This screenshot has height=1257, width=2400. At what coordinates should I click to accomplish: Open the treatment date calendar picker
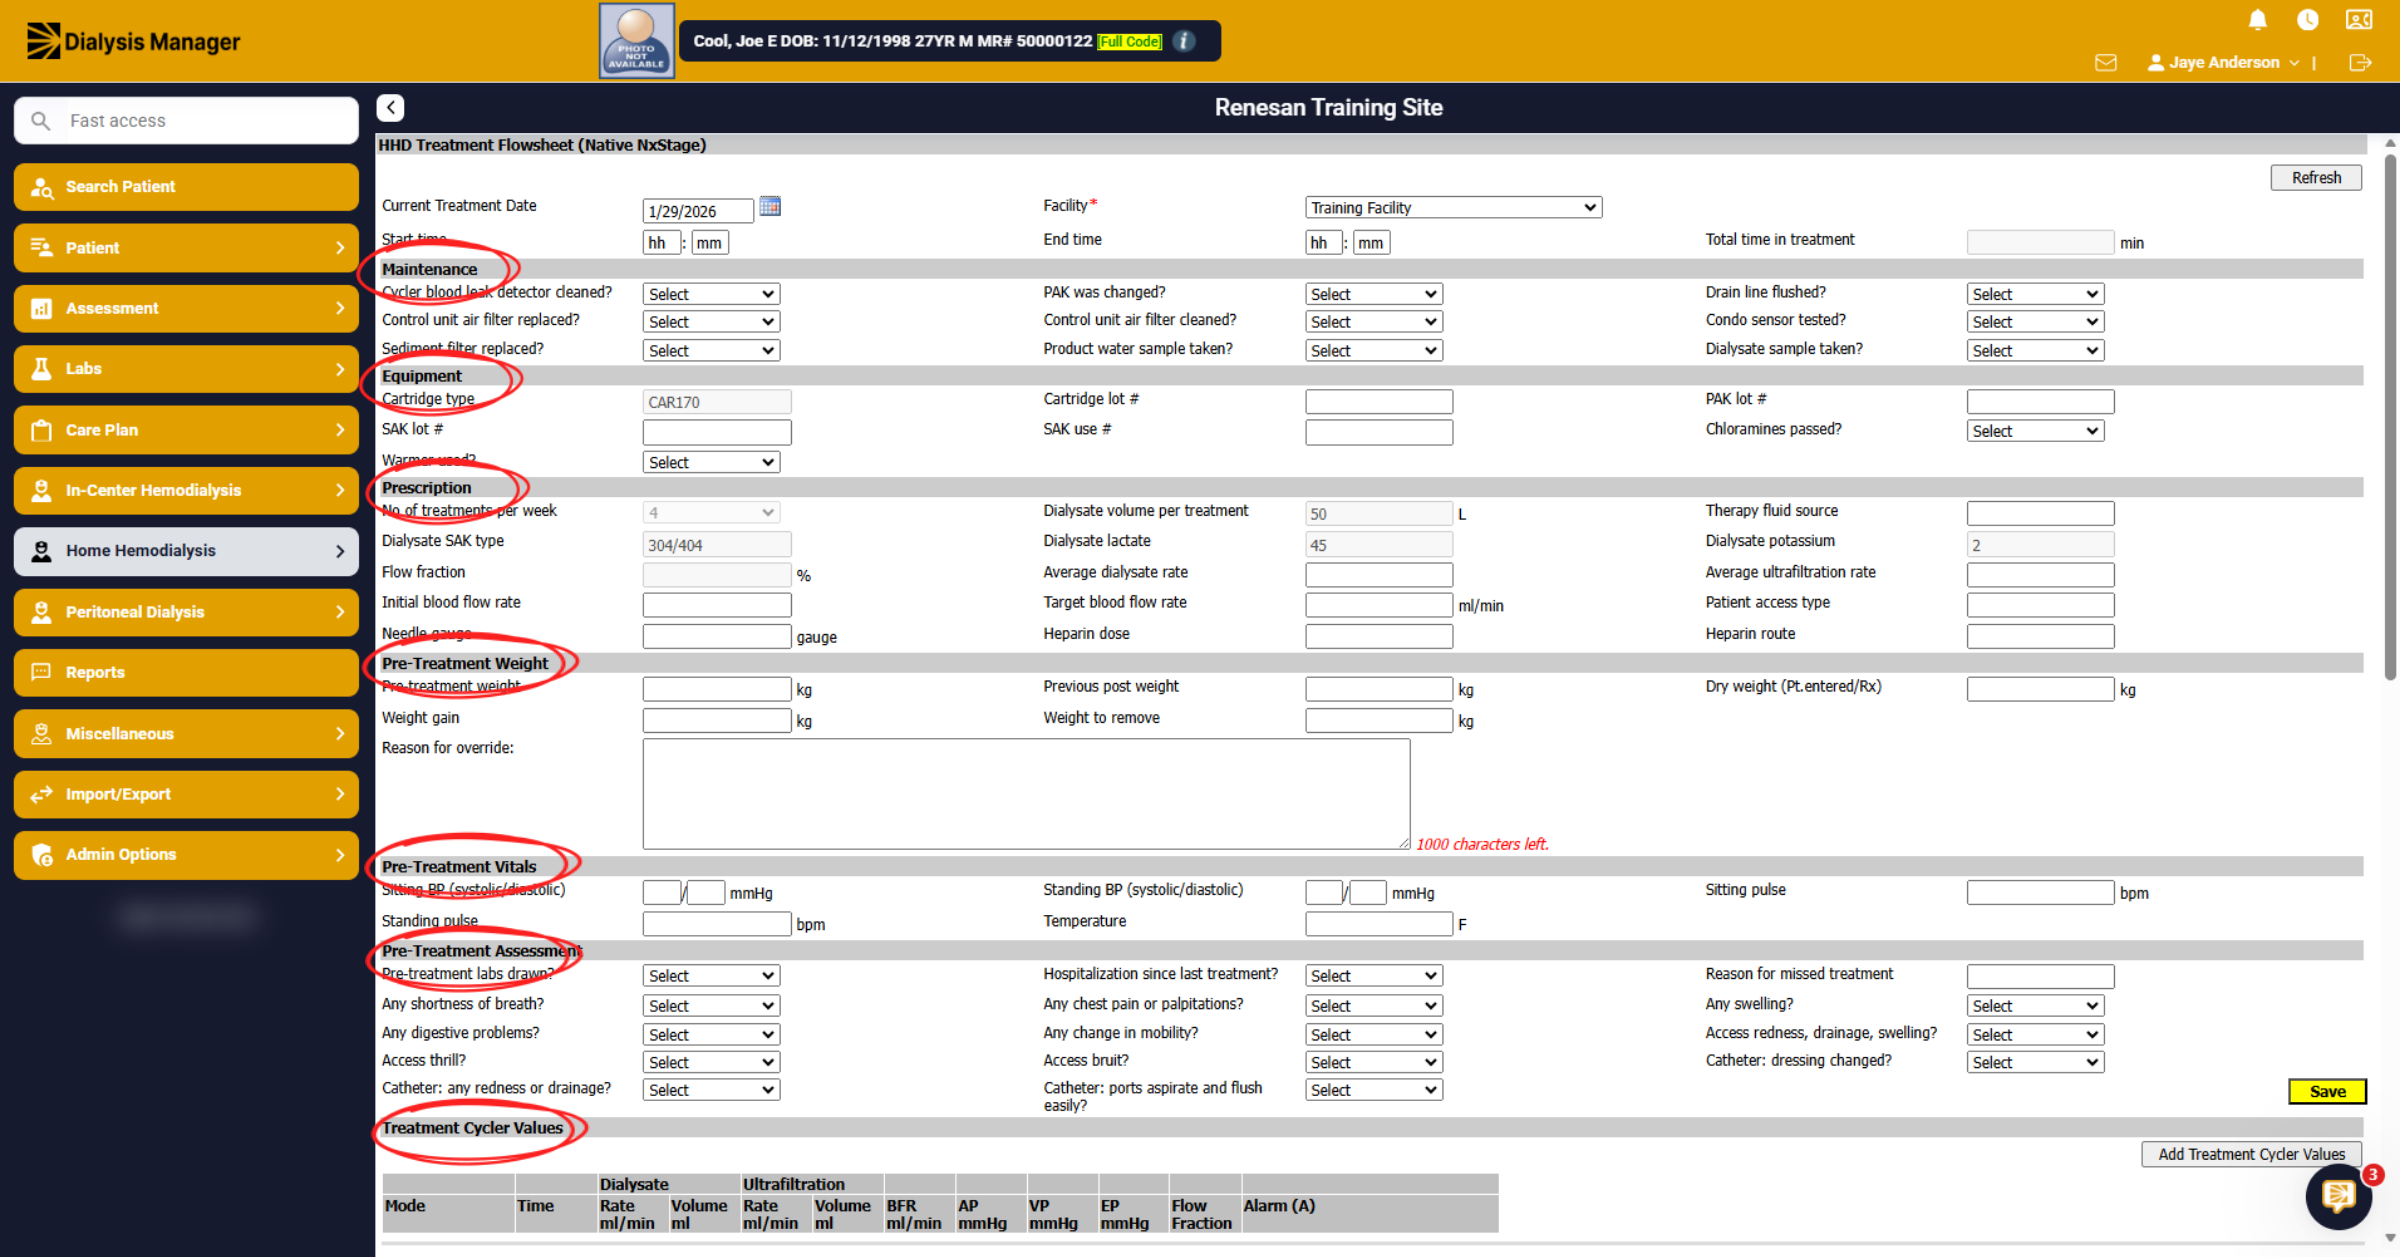point(770,207)
